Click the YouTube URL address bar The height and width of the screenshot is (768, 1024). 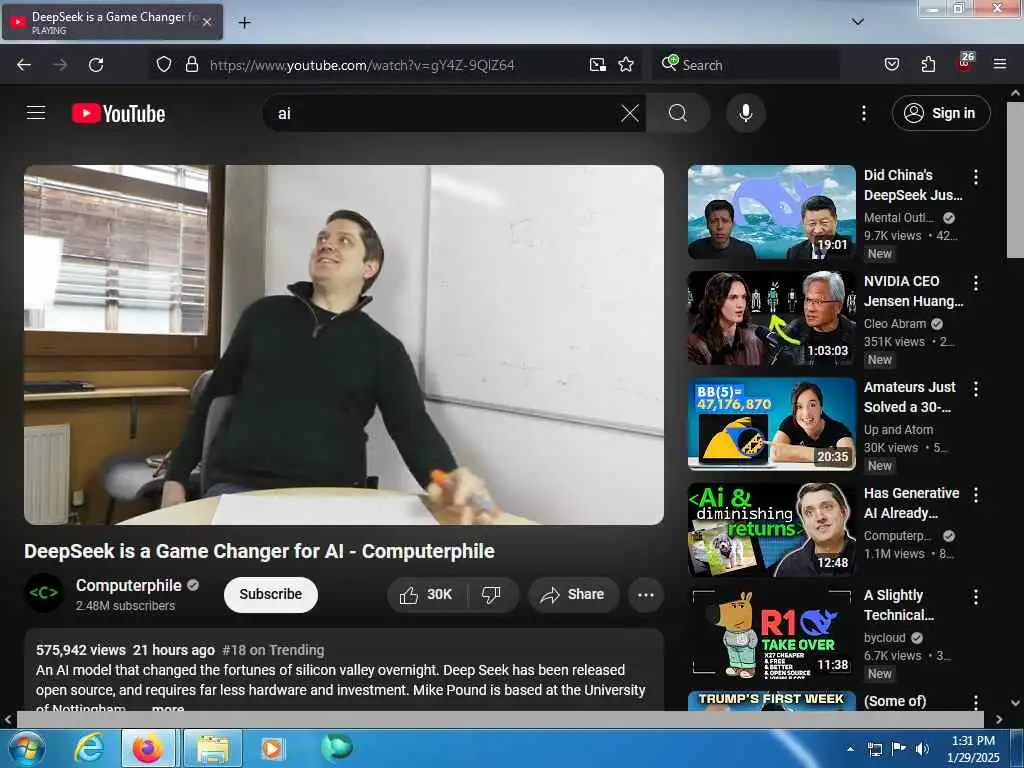pyautogui.click(x=362, y=65)
